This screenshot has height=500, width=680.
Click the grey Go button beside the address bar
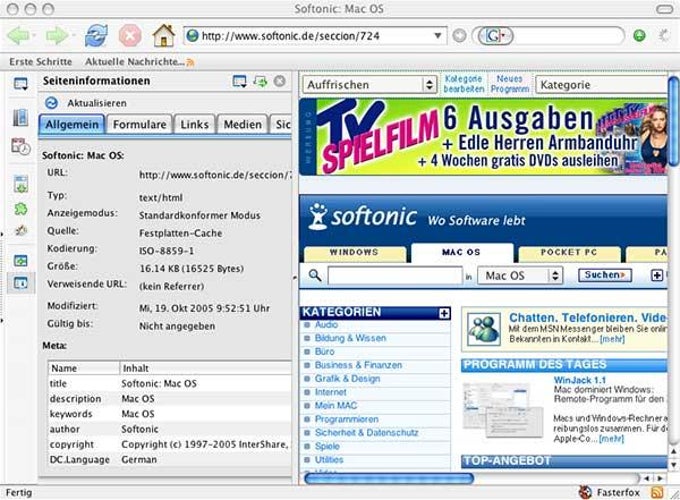tap(459, 36)
